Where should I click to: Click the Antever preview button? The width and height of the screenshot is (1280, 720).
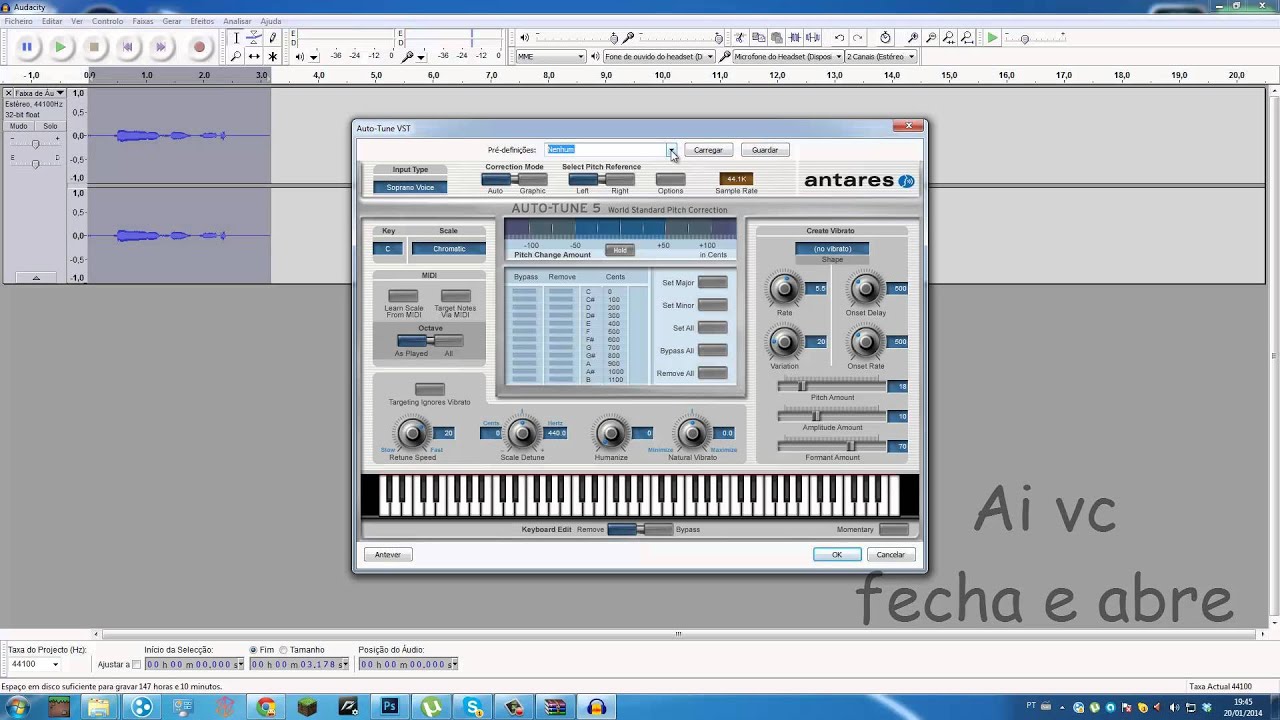click(388, 555)
